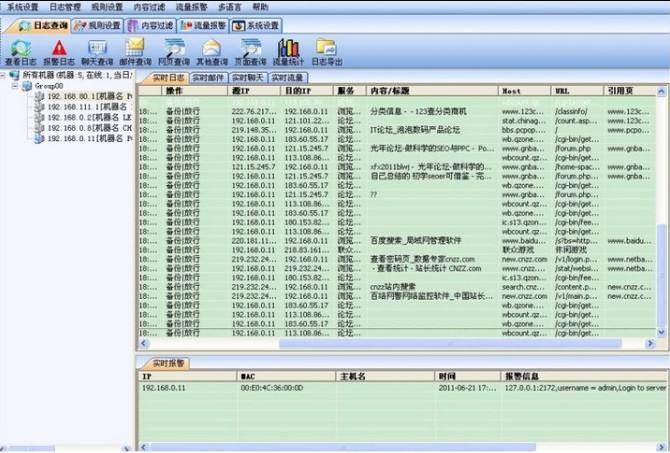
Task: Select the row titled cnzz站内搜索
Action: [397, 287]
